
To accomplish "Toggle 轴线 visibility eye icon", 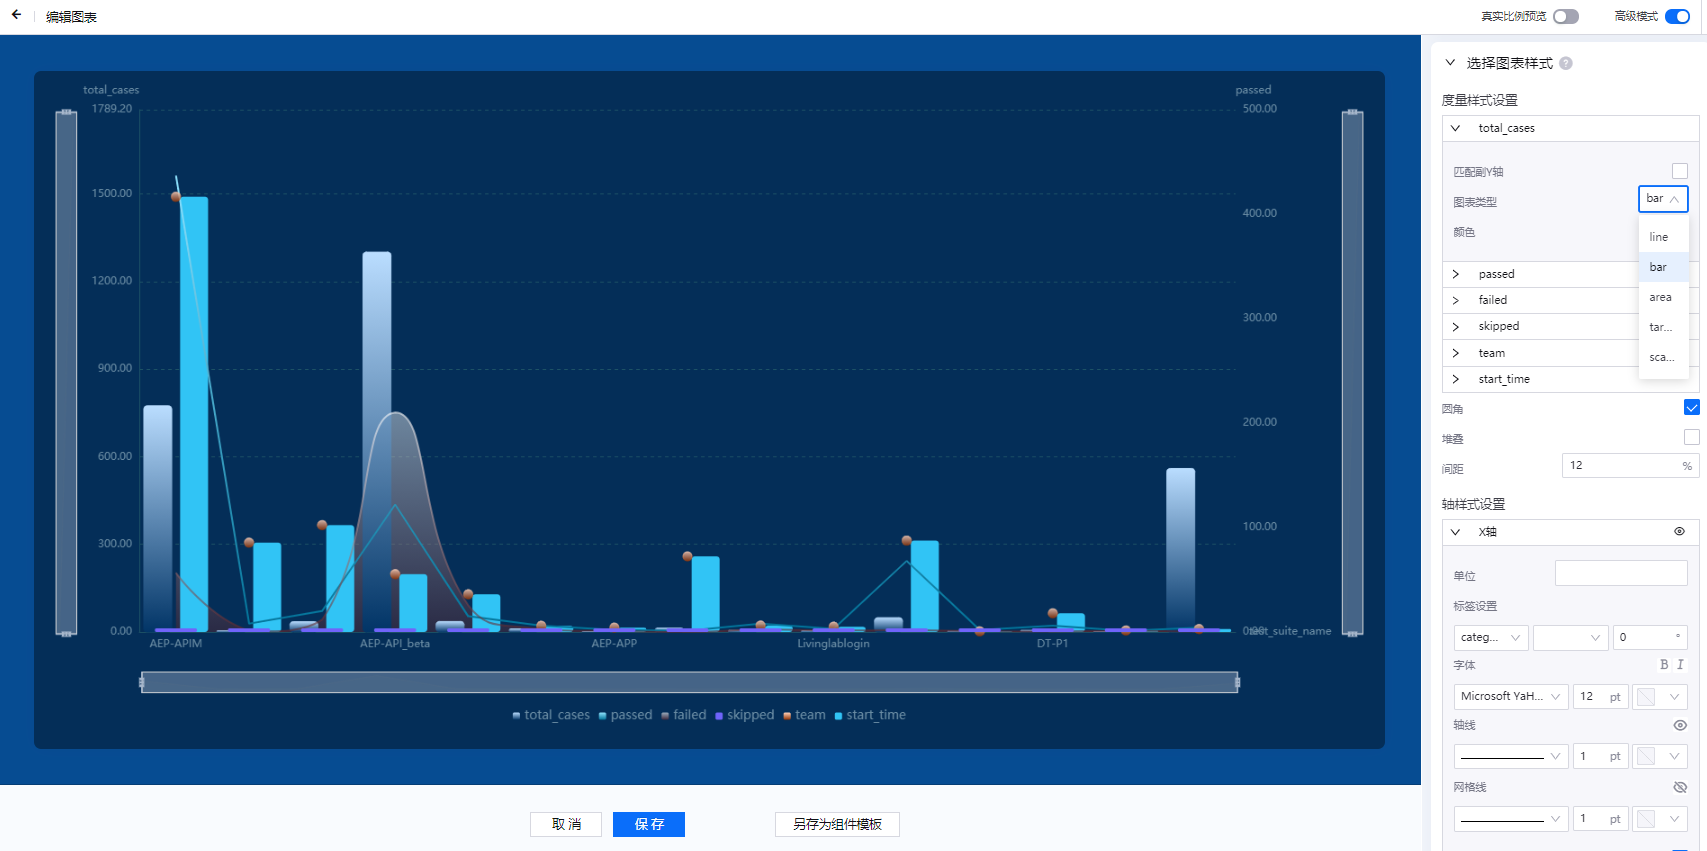I will coord(1680,725).
